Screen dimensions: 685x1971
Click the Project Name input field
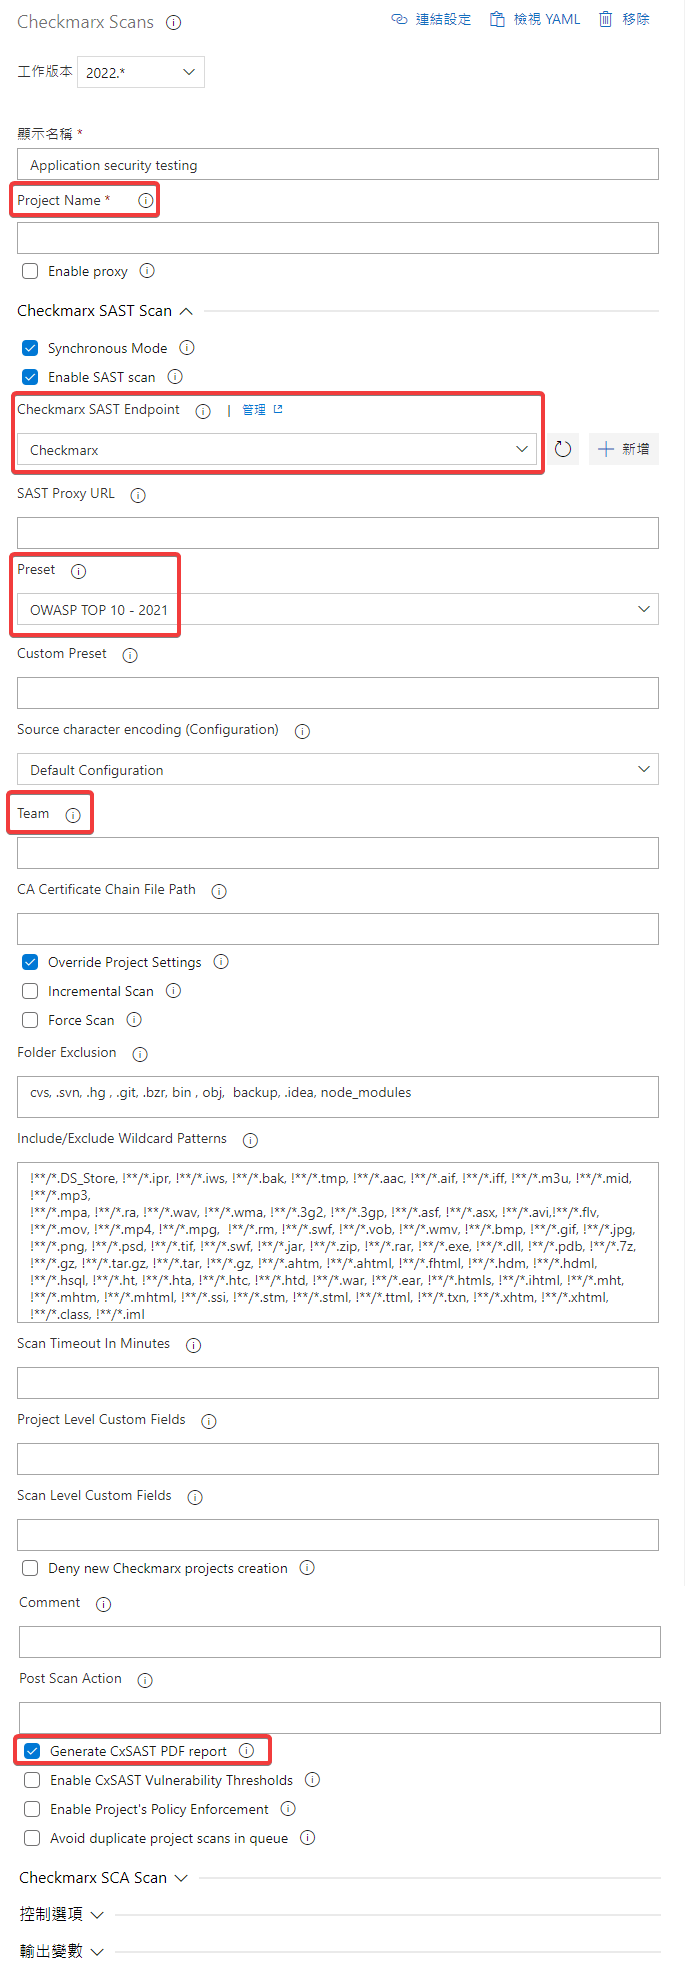coord(337,238)
